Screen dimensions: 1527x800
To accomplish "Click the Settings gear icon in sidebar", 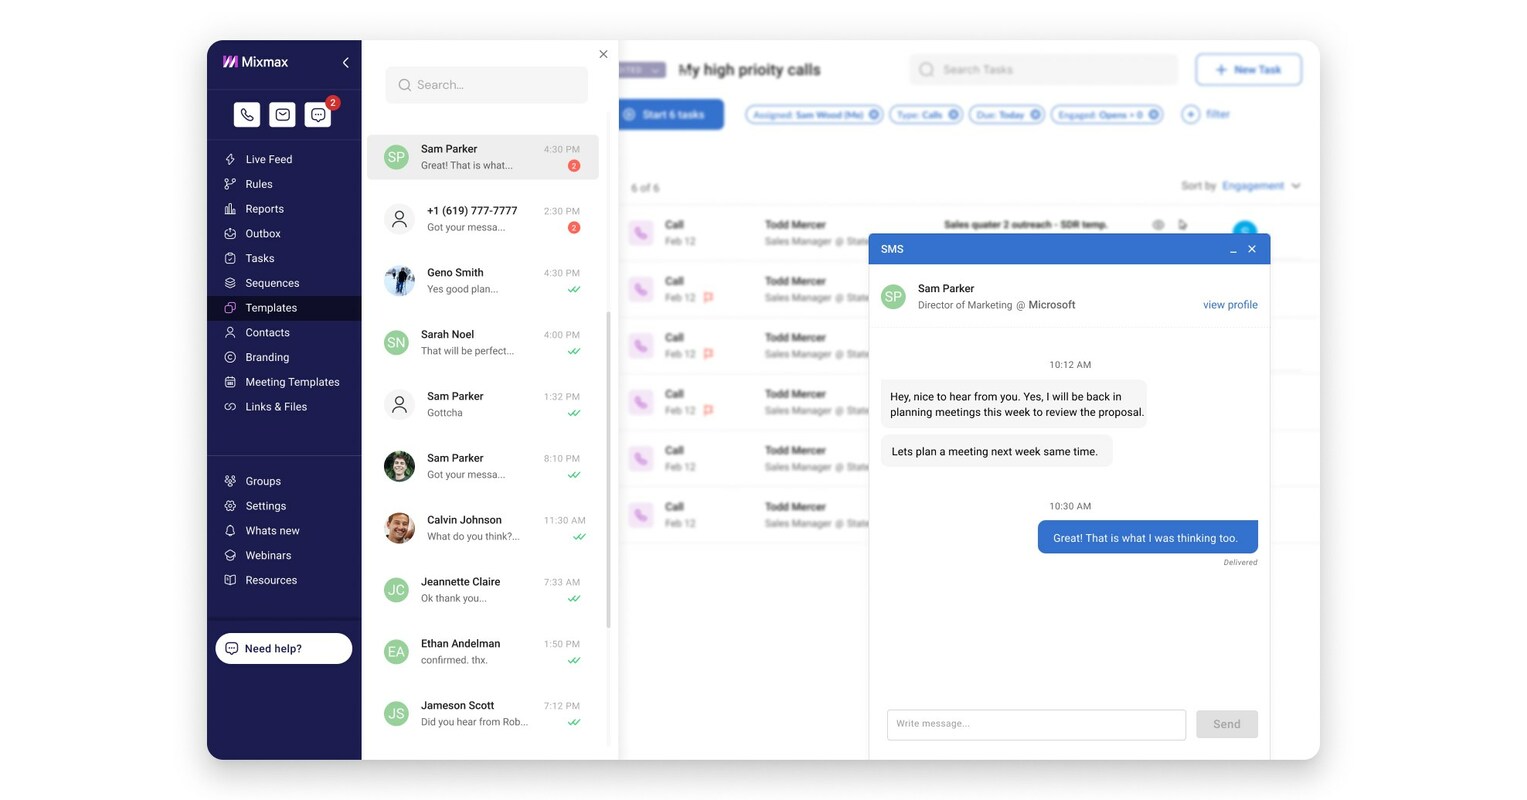I will click(230, 506).
